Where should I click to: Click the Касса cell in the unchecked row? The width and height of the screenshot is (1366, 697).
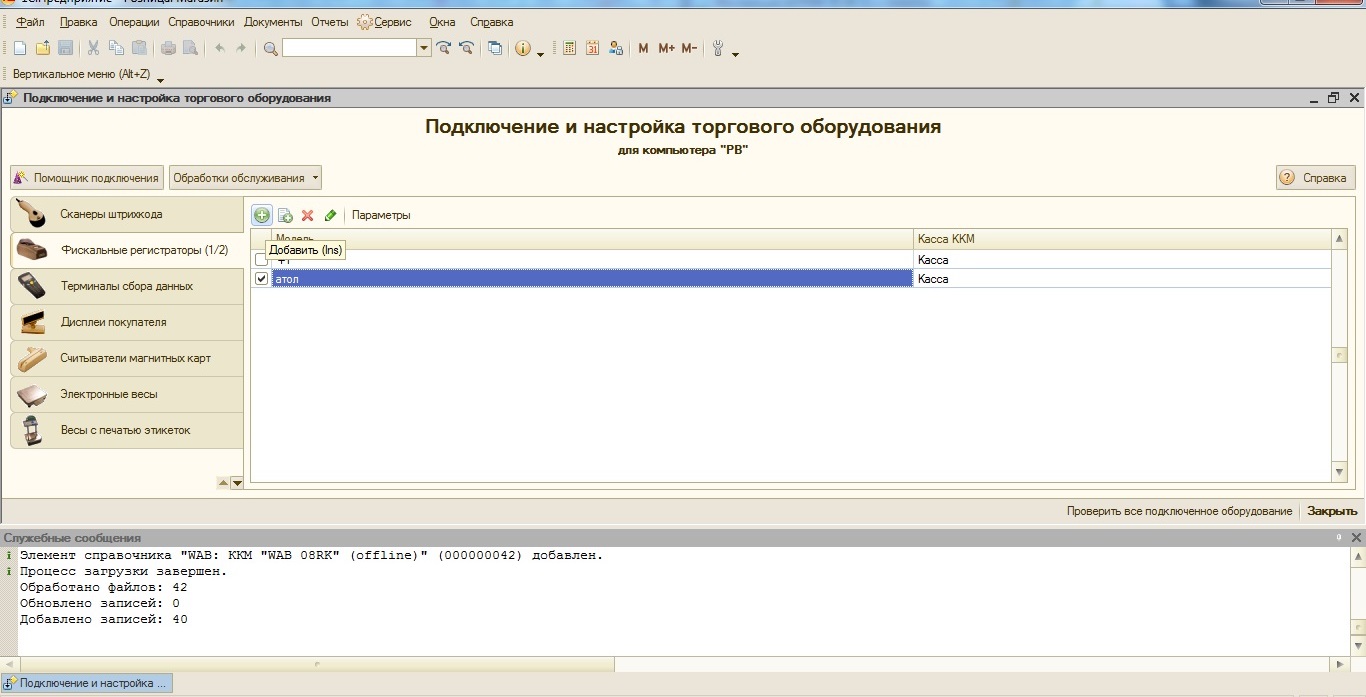coord(1122,260)
